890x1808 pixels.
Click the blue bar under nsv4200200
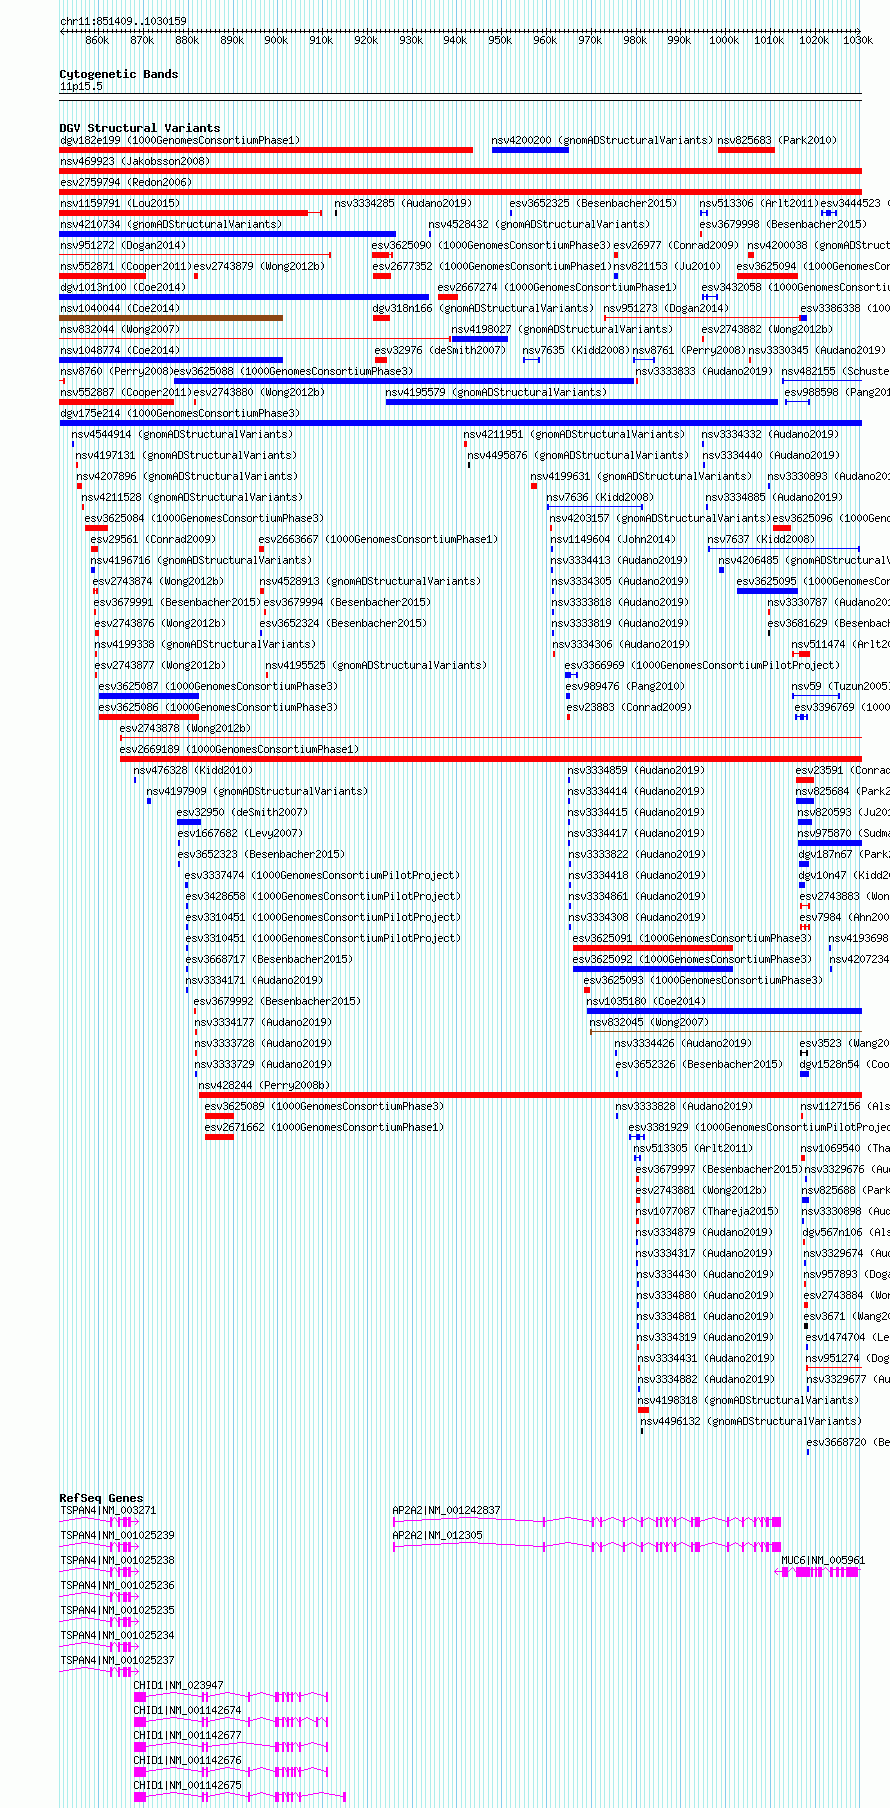pyautogui.click(x=530, y=150)
